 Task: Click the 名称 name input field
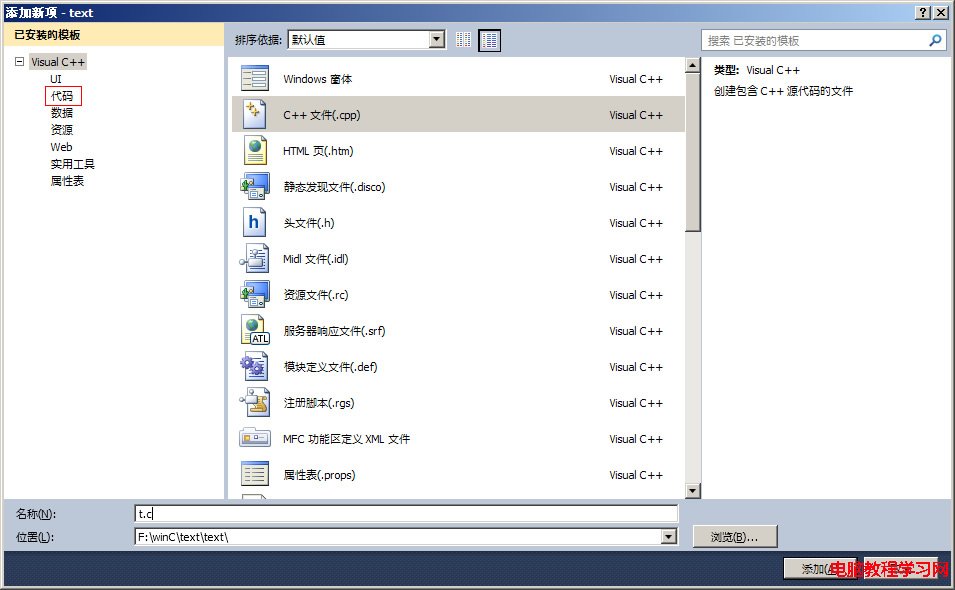[406, 514]
